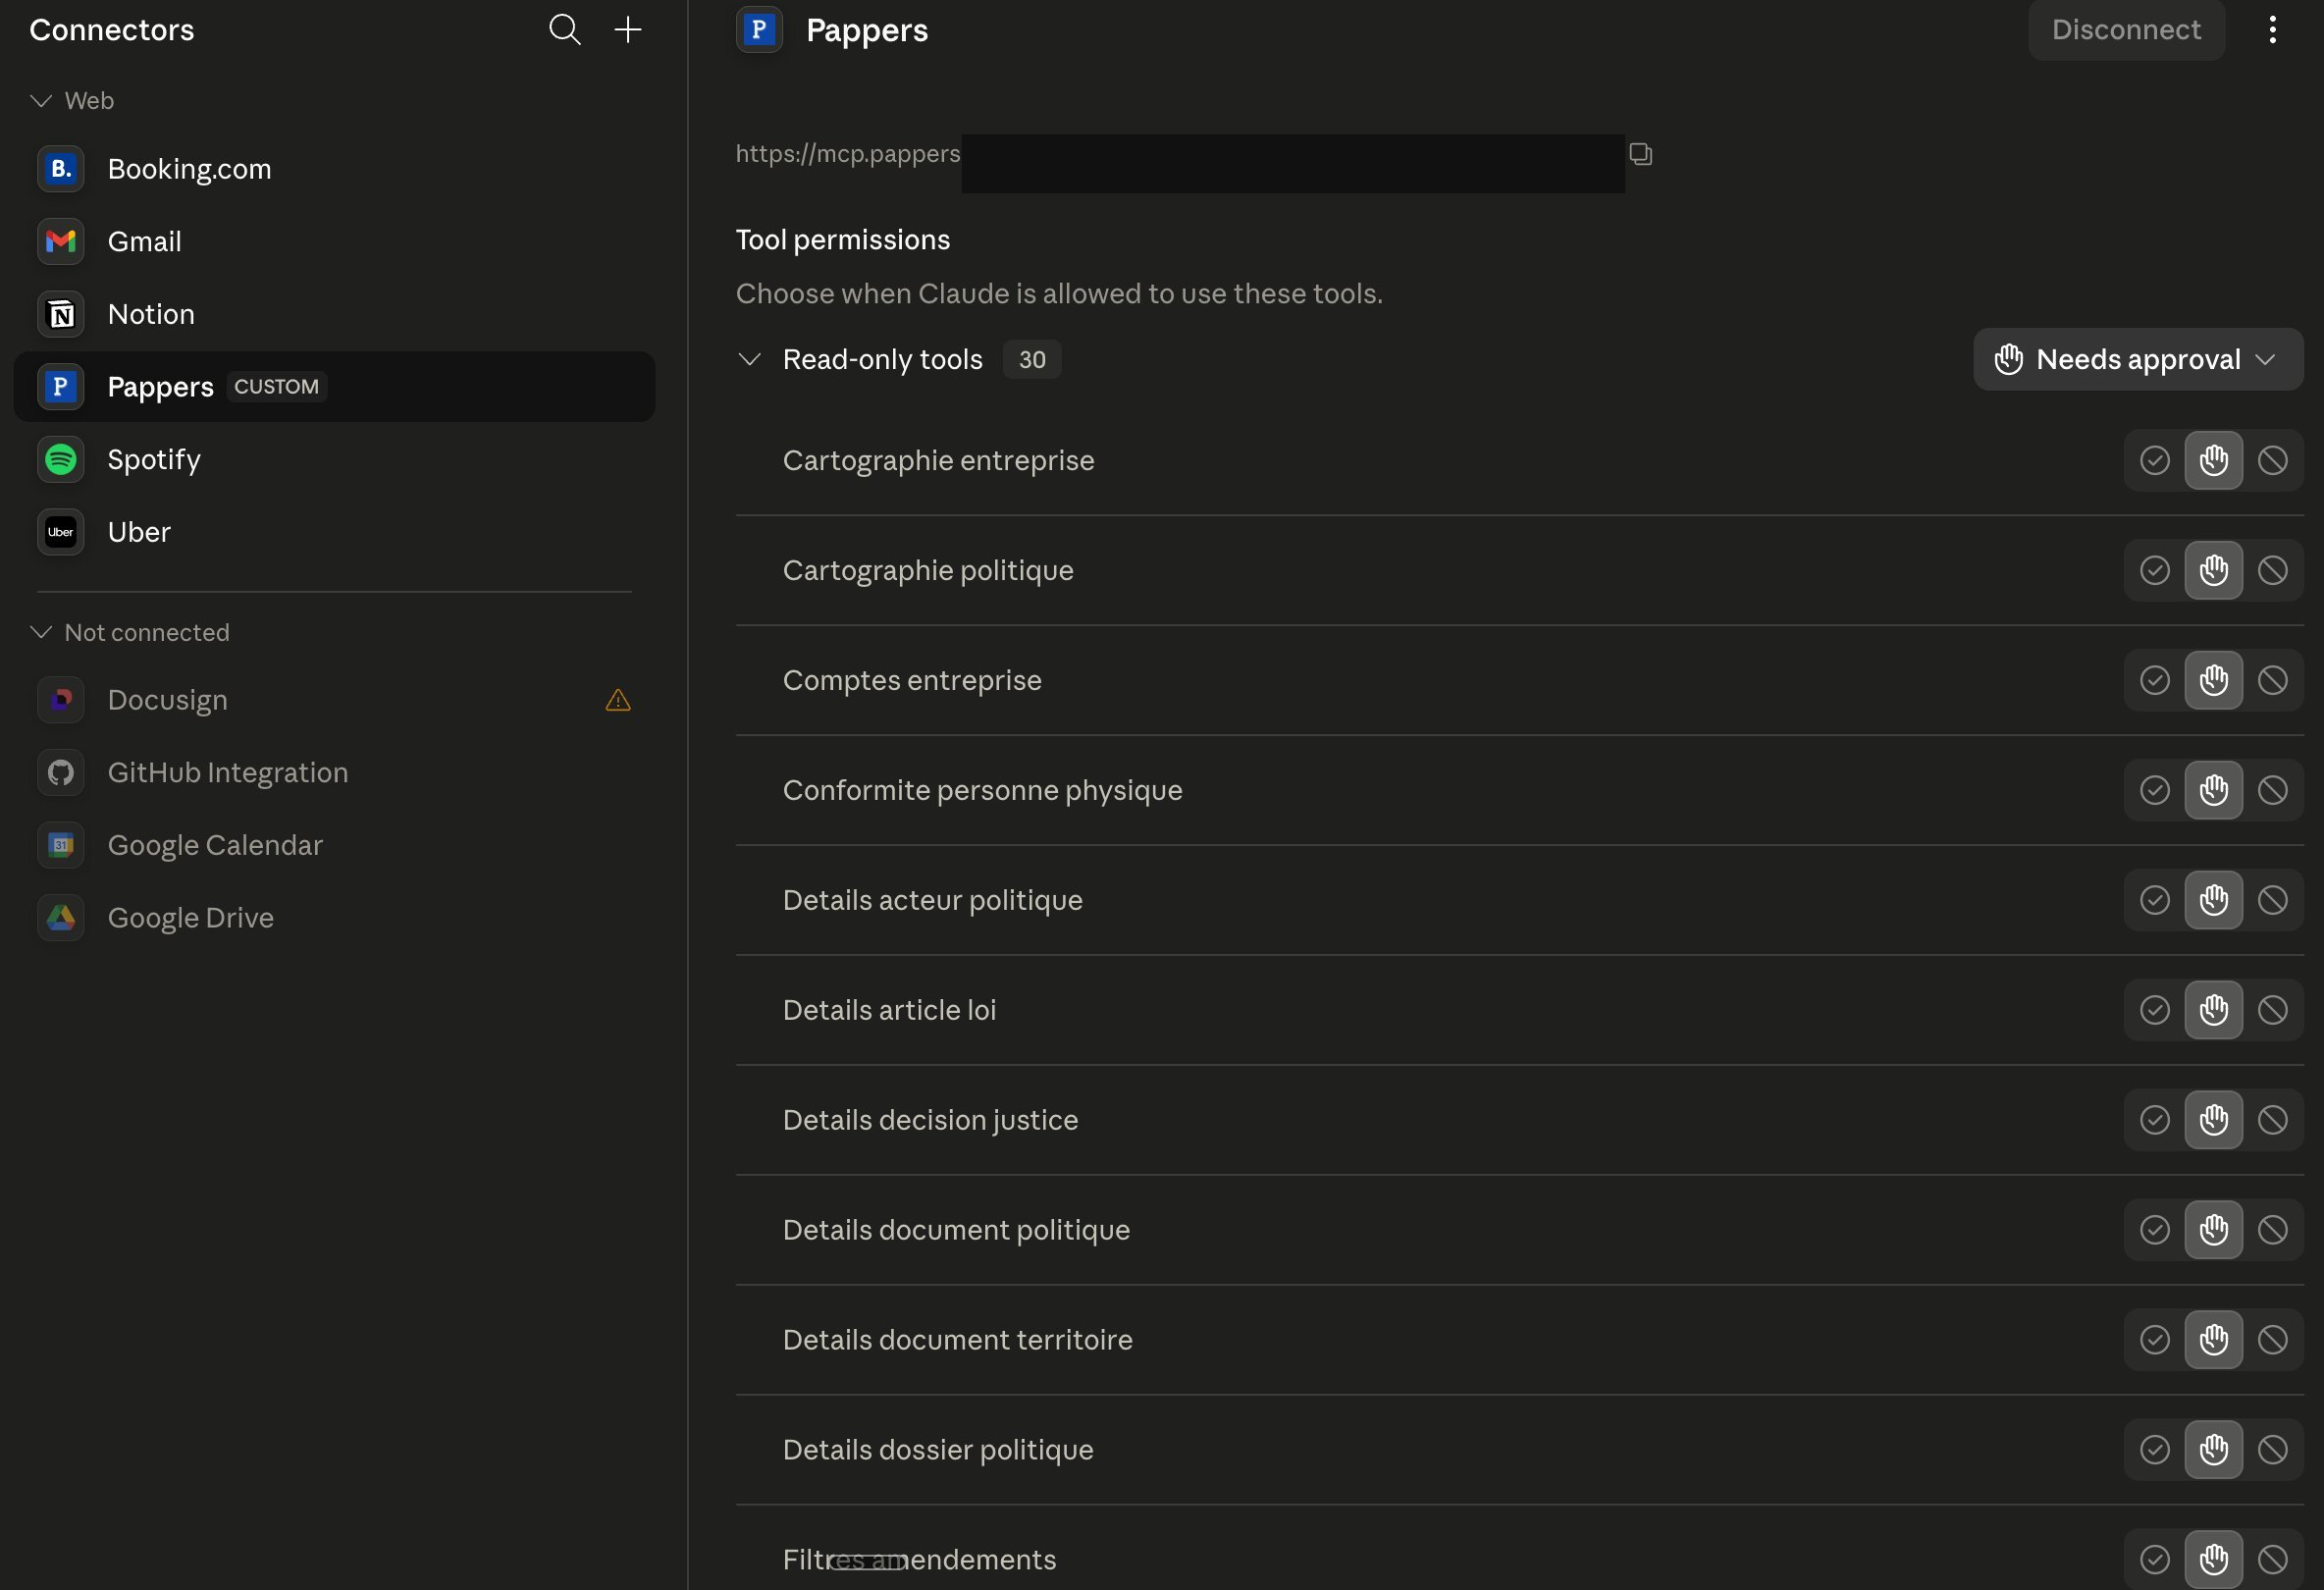The width and height of the screenshot is (2324, 1590).
Task: Copy the Pappers MCP URL
Action: tap(1640, 153)
